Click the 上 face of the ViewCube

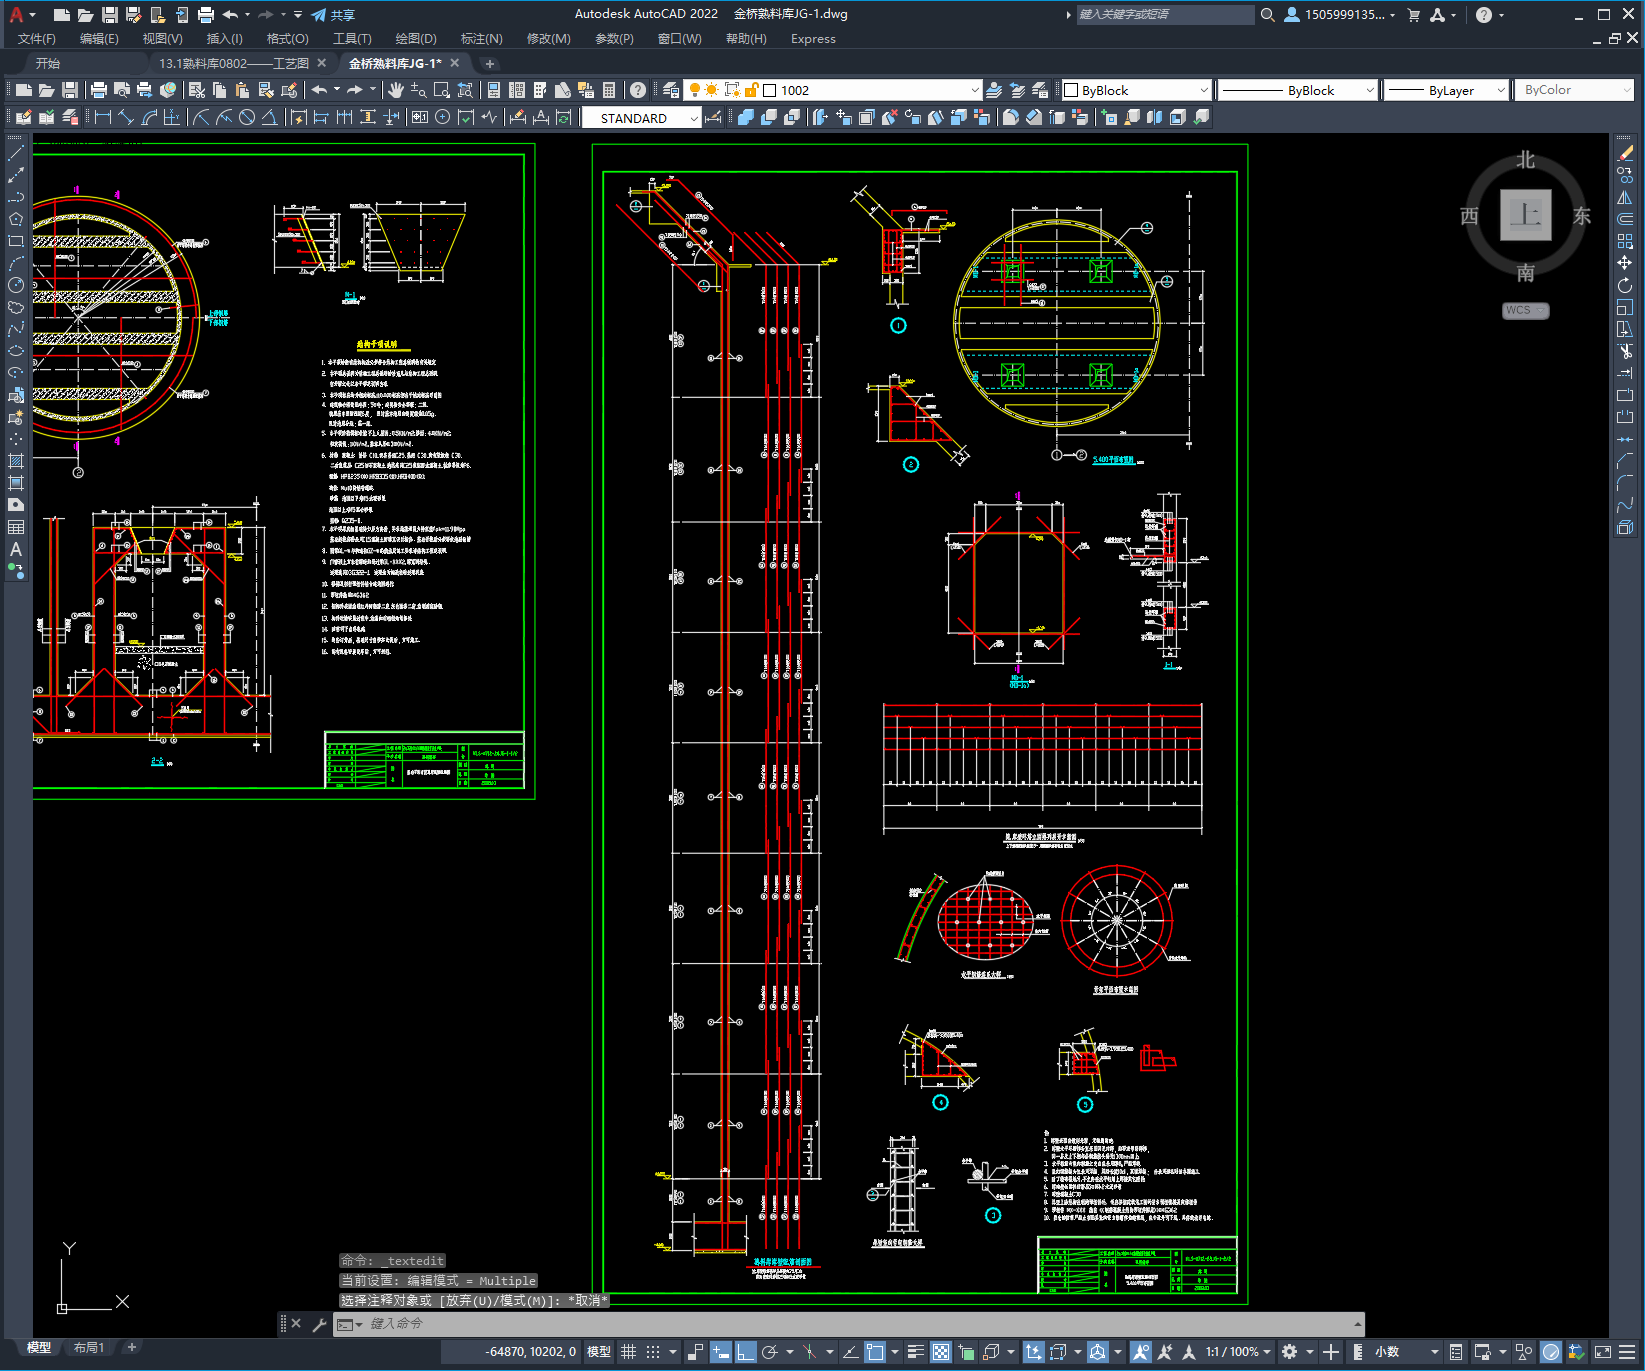pos(1525,215)
